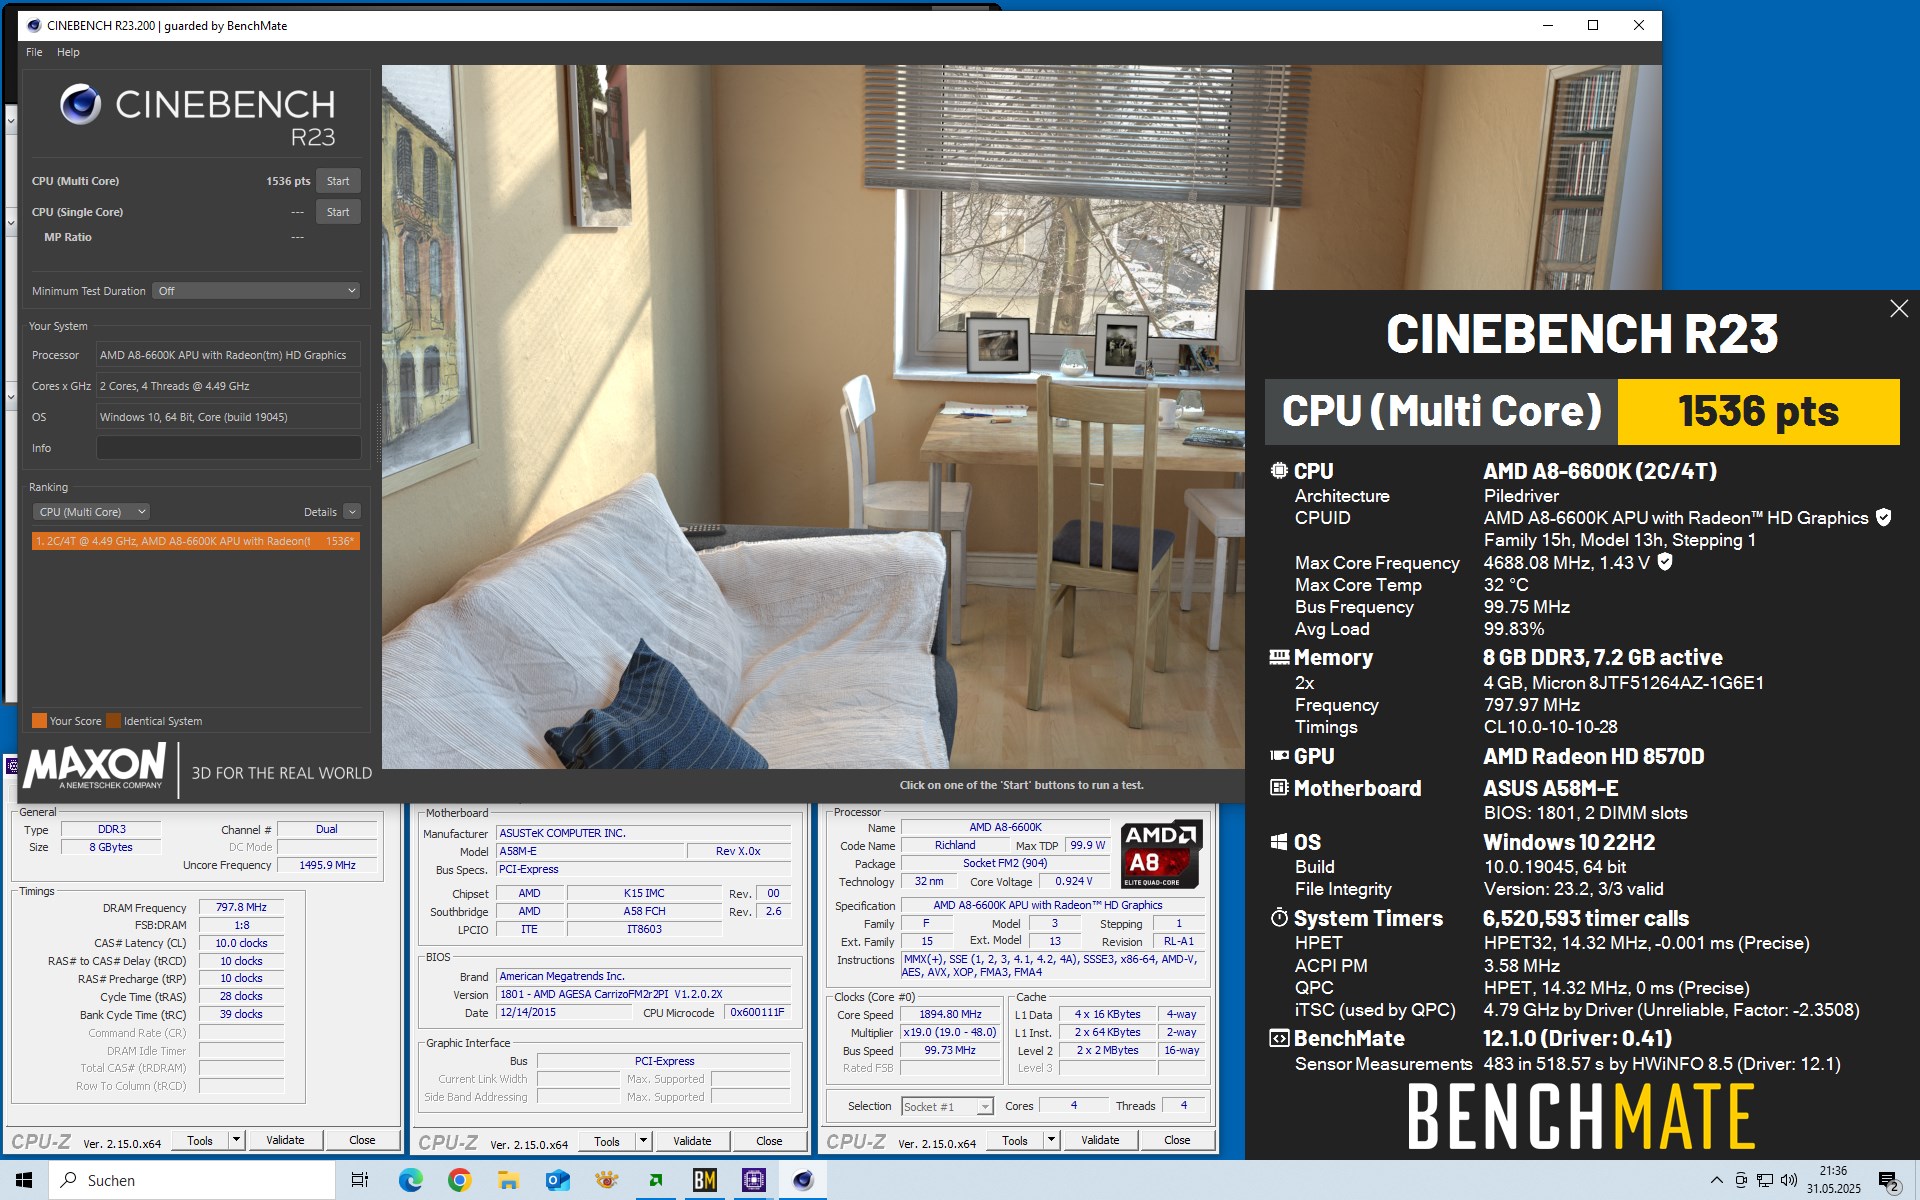
Task: Launch Microsoft Edge from the taskbar
Action: [410, 1180]
